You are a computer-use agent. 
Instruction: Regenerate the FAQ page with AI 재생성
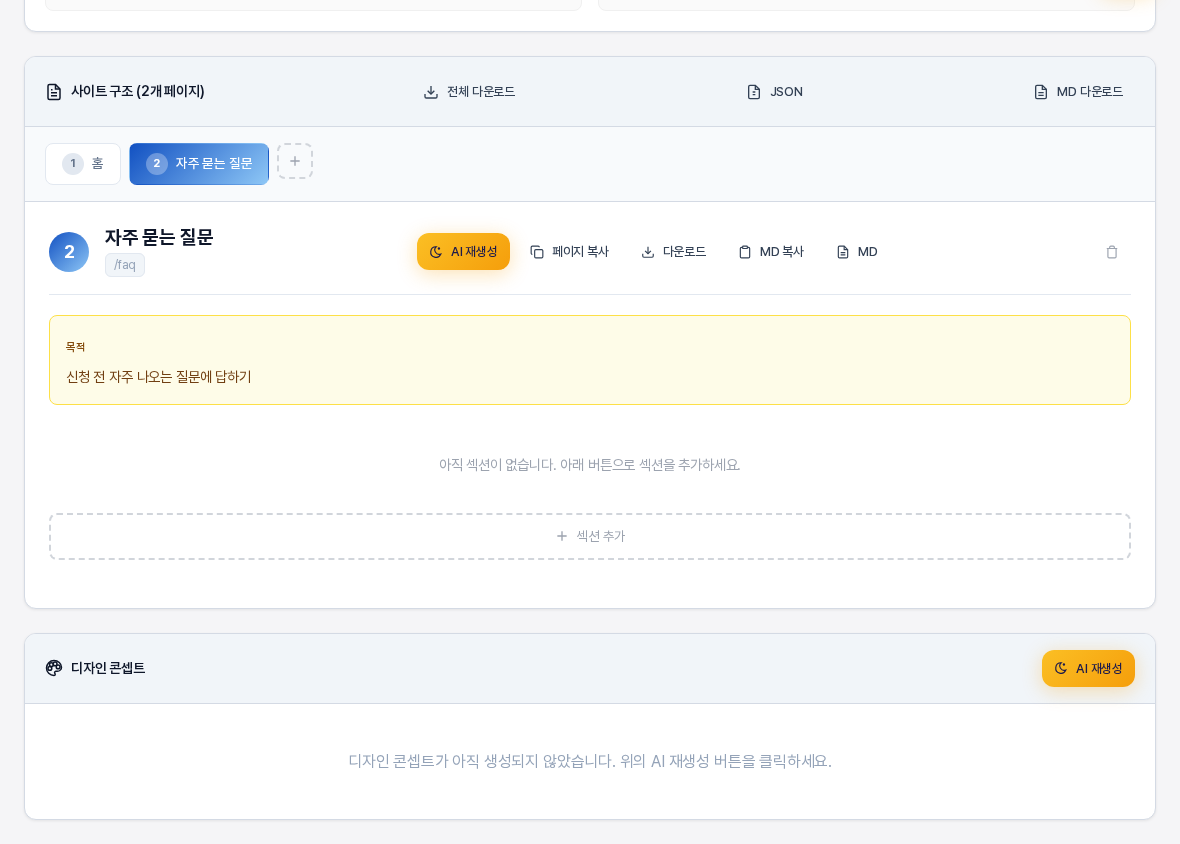tap(464, 252)
